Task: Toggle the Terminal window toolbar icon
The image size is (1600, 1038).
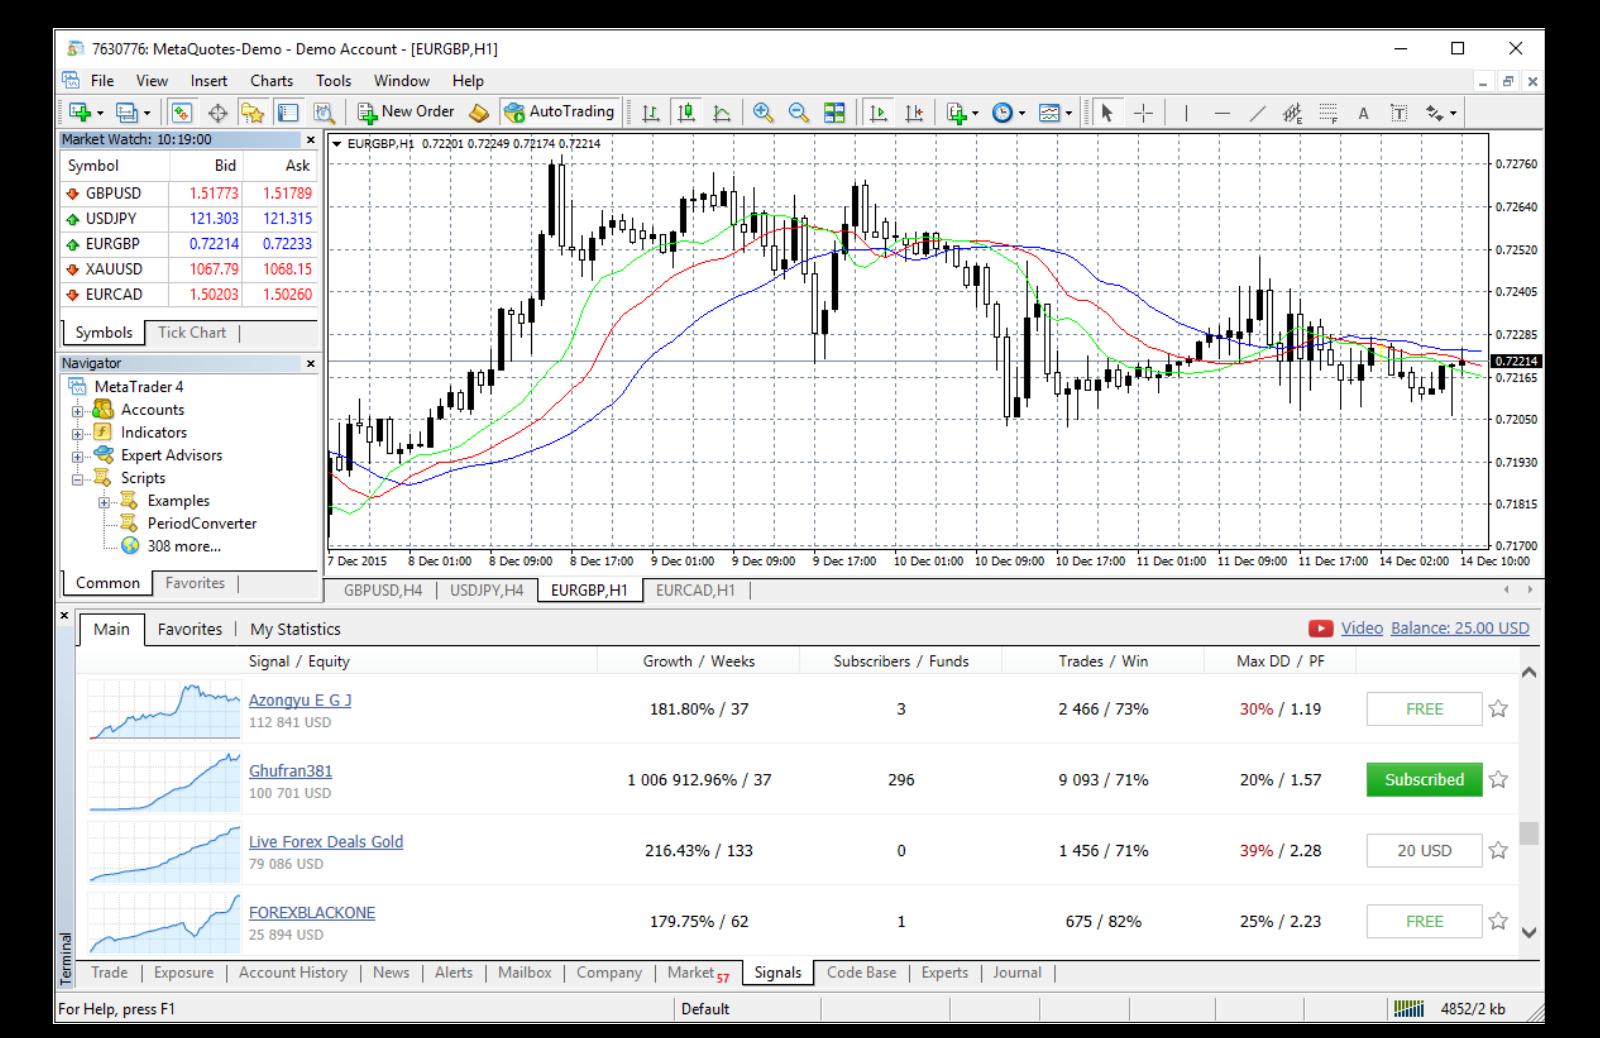Action: click(x=288, y=113)
